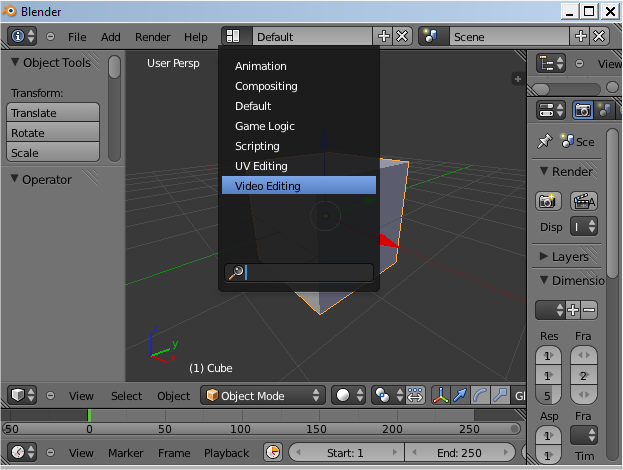This screenshot has width=623, height=470.
Task: Click the Translate button
Action: [53, 112]
